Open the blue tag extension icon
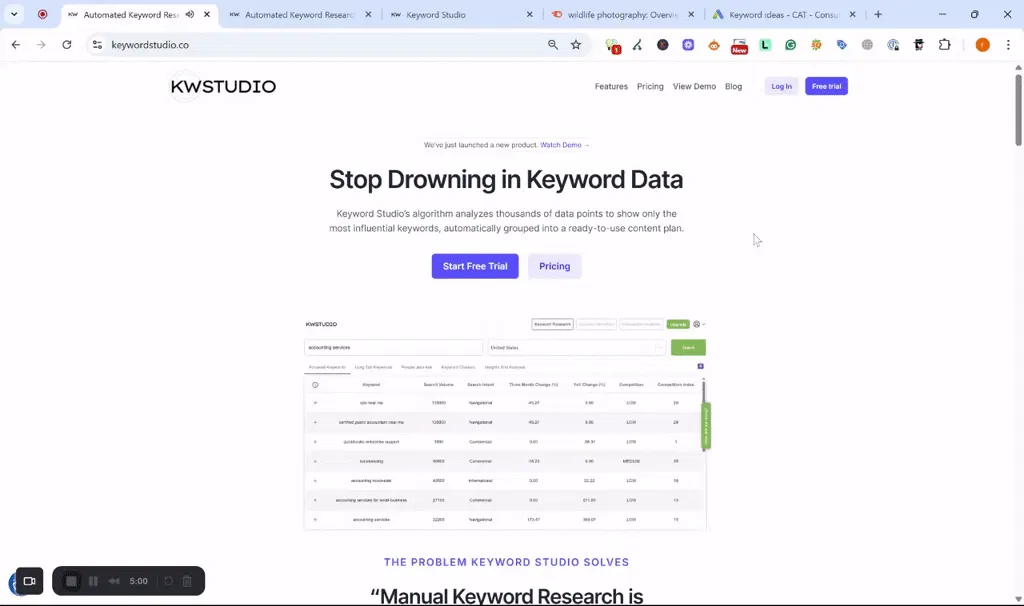The width and height of the screenshot is (1024, 606). [842, 45]
